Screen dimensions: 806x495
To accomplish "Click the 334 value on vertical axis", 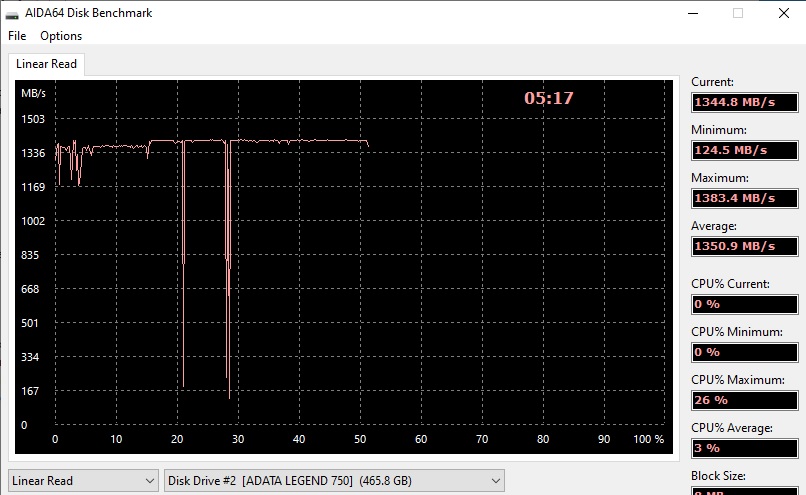I will pos(30,357).
